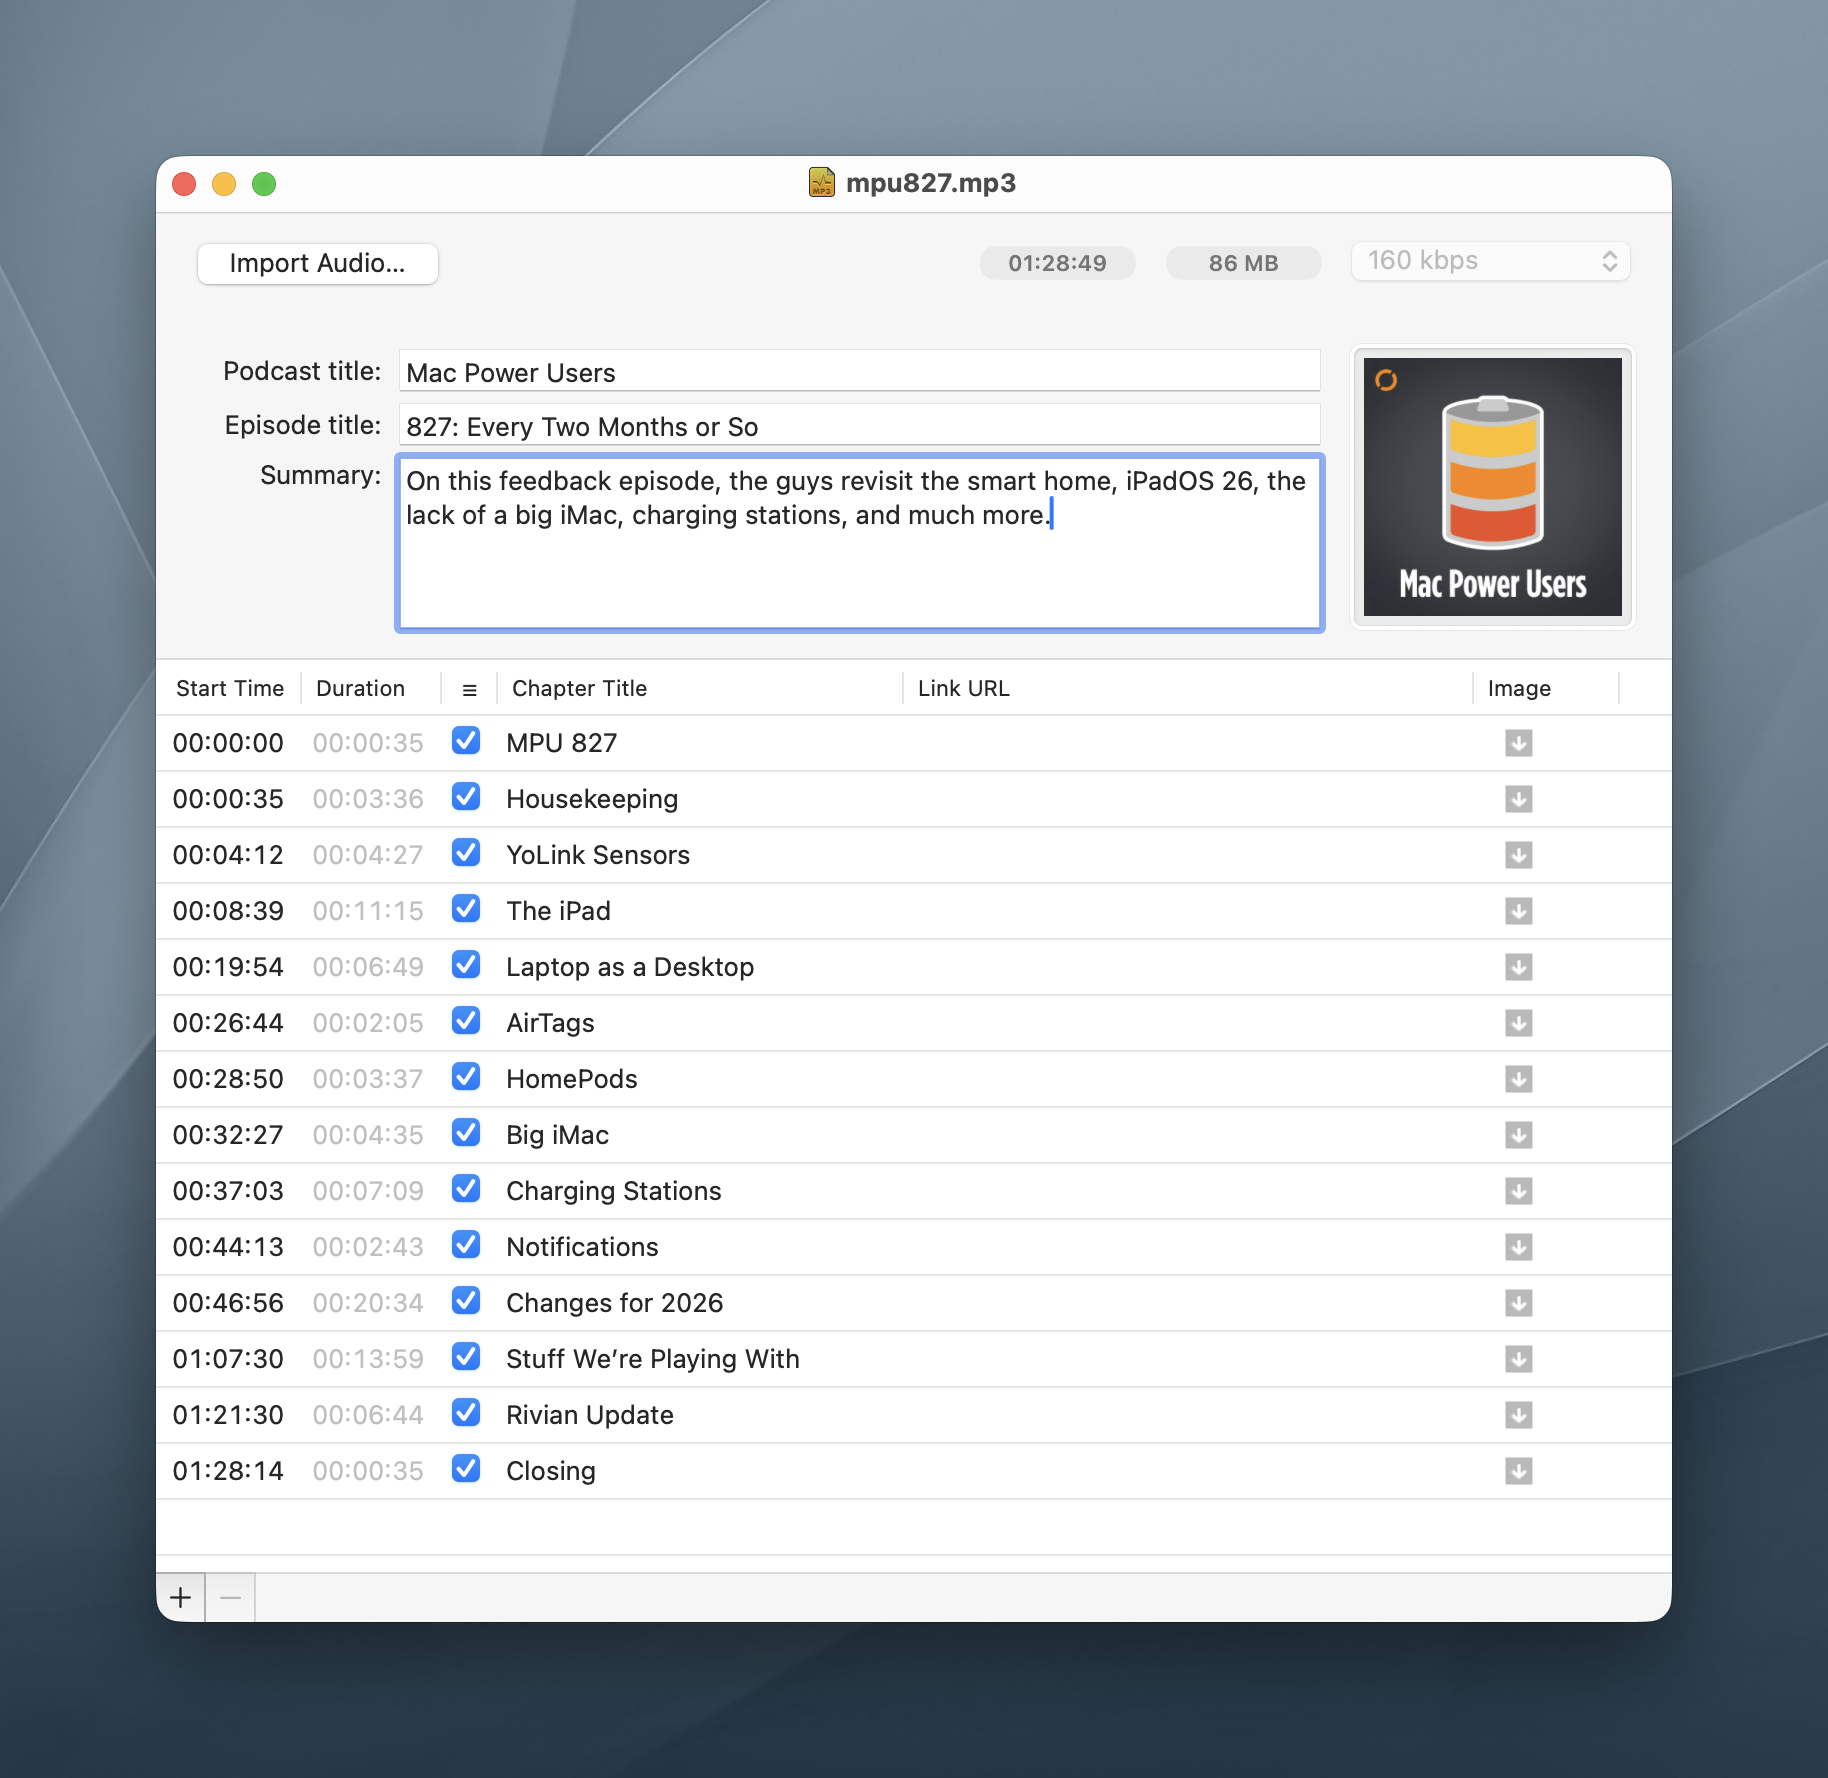This screenshot has height=1778, width=1828.
Task: Click the Duration column header
Action: click(x=360, y=688)
